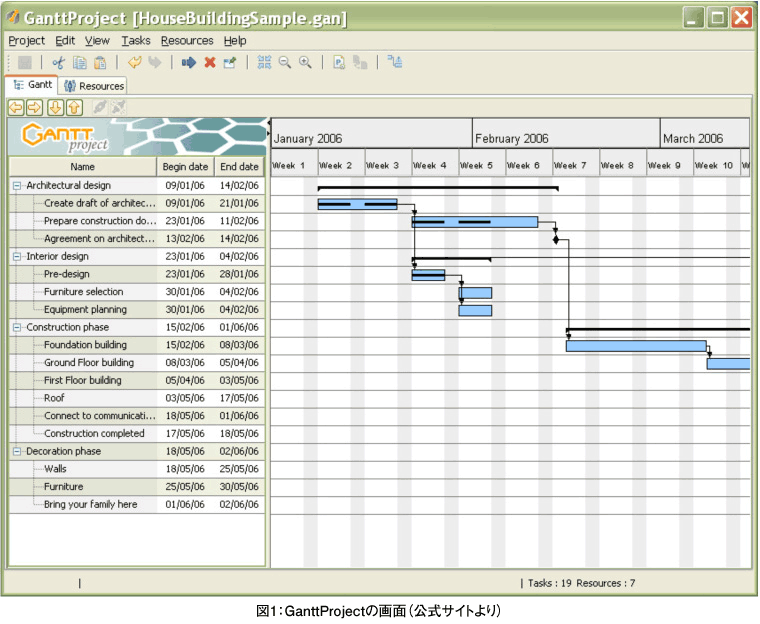Click the Pre-design Gantt bar
The width and height of the screenshot is (760, 624).
(x=428, y=275)
